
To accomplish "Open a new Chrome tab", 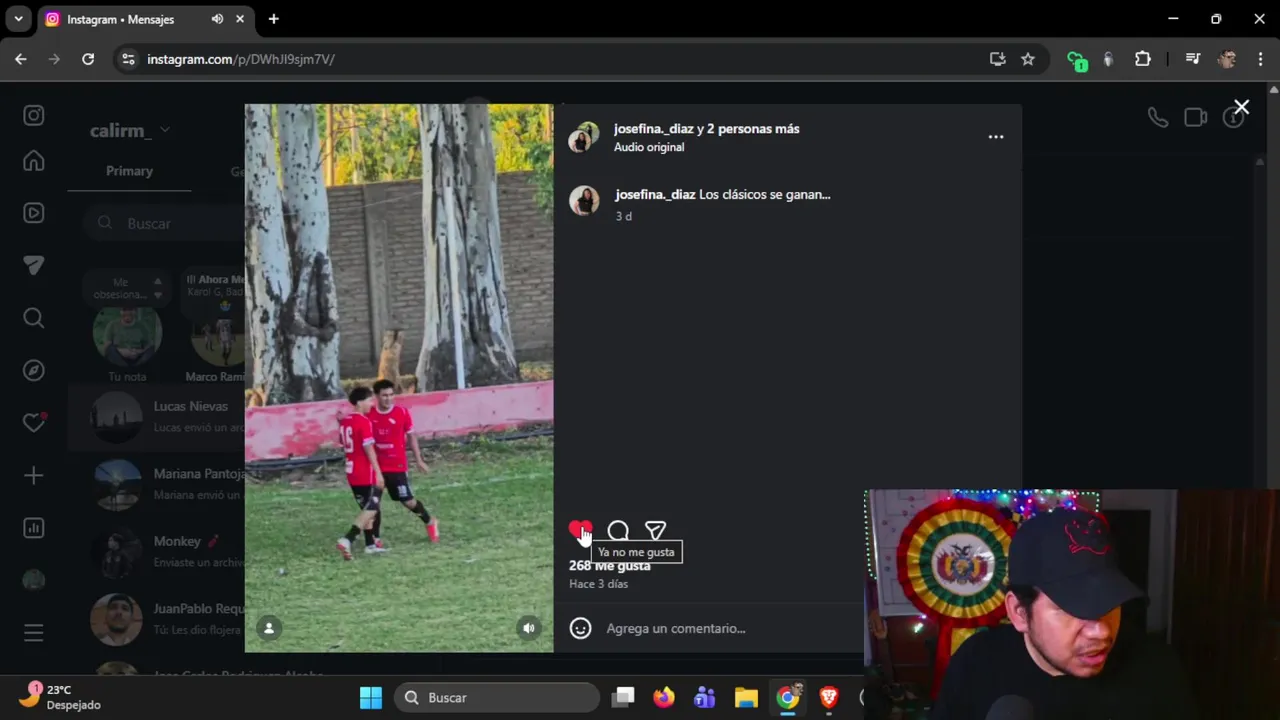I will point(274,19).
